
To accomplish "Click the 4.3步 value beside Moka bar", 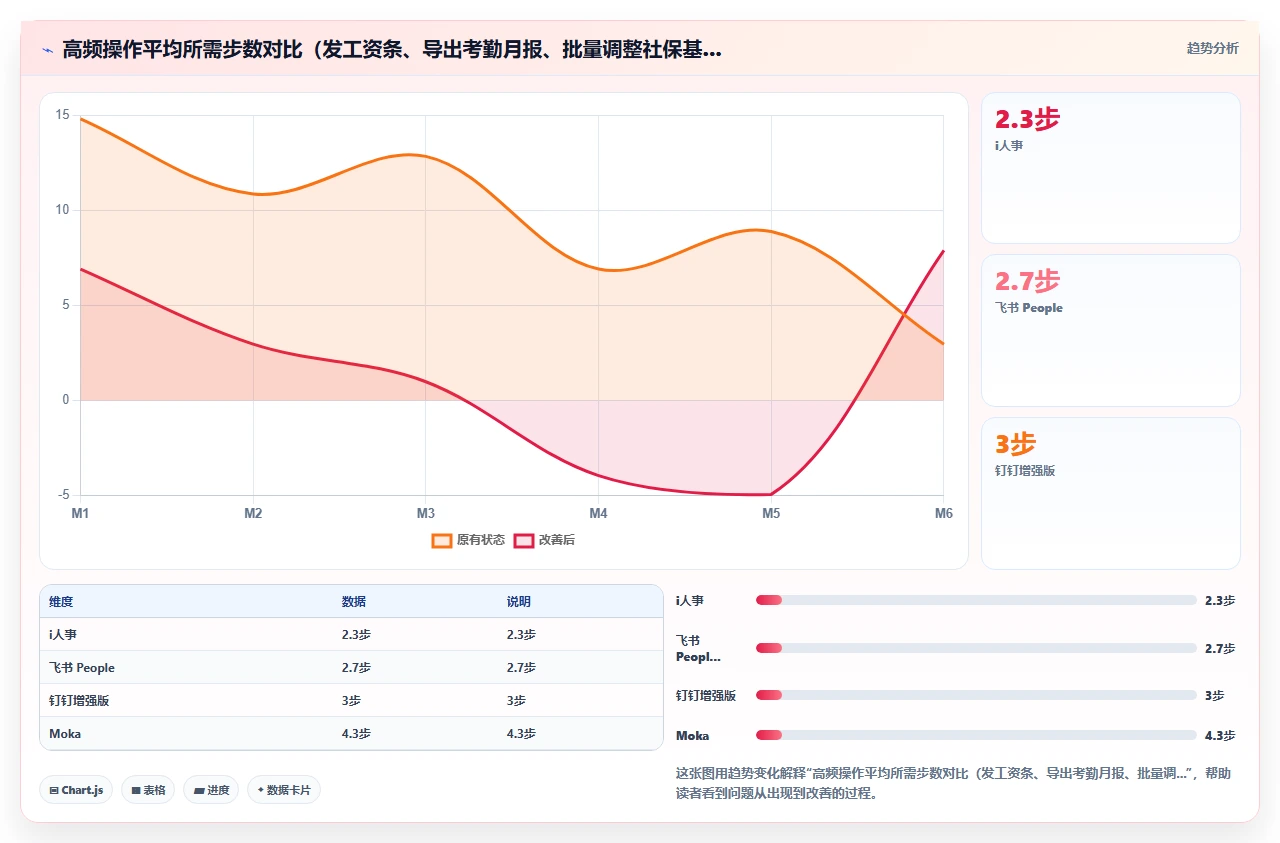I will point(1220,736).
